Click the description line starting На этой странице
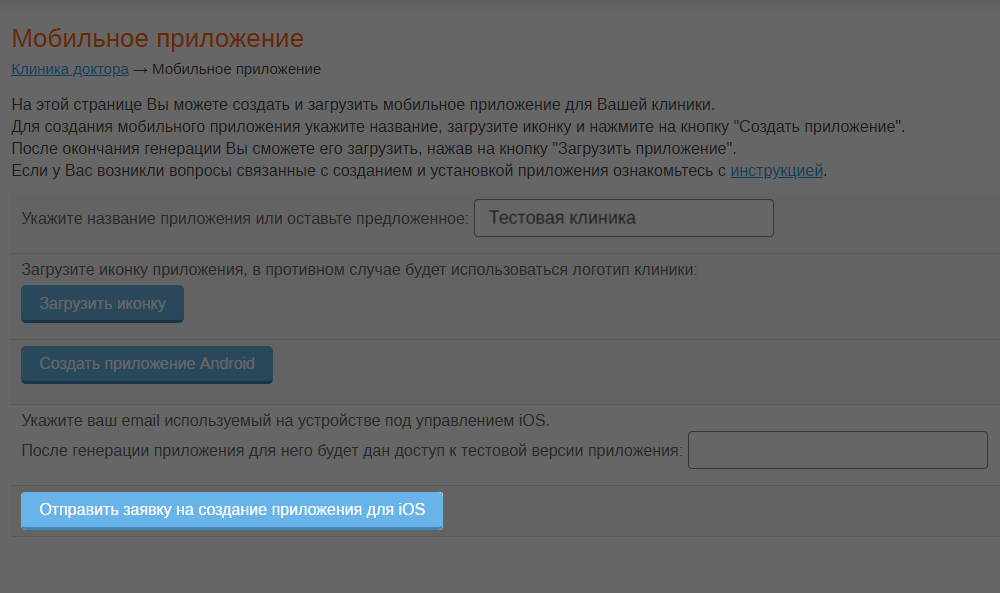 coord(363,105)
